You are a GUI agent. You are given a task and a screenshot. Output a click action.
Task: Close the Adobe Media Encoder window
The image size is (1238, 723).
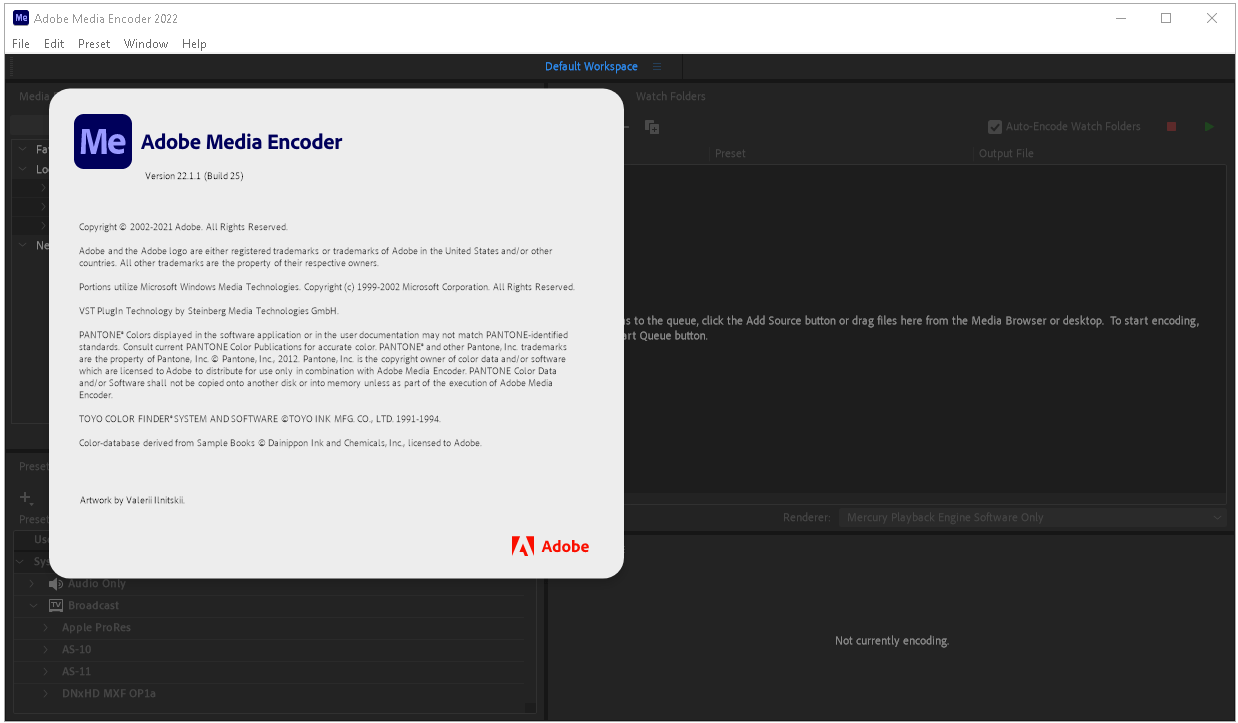(x=1212, y=18)
